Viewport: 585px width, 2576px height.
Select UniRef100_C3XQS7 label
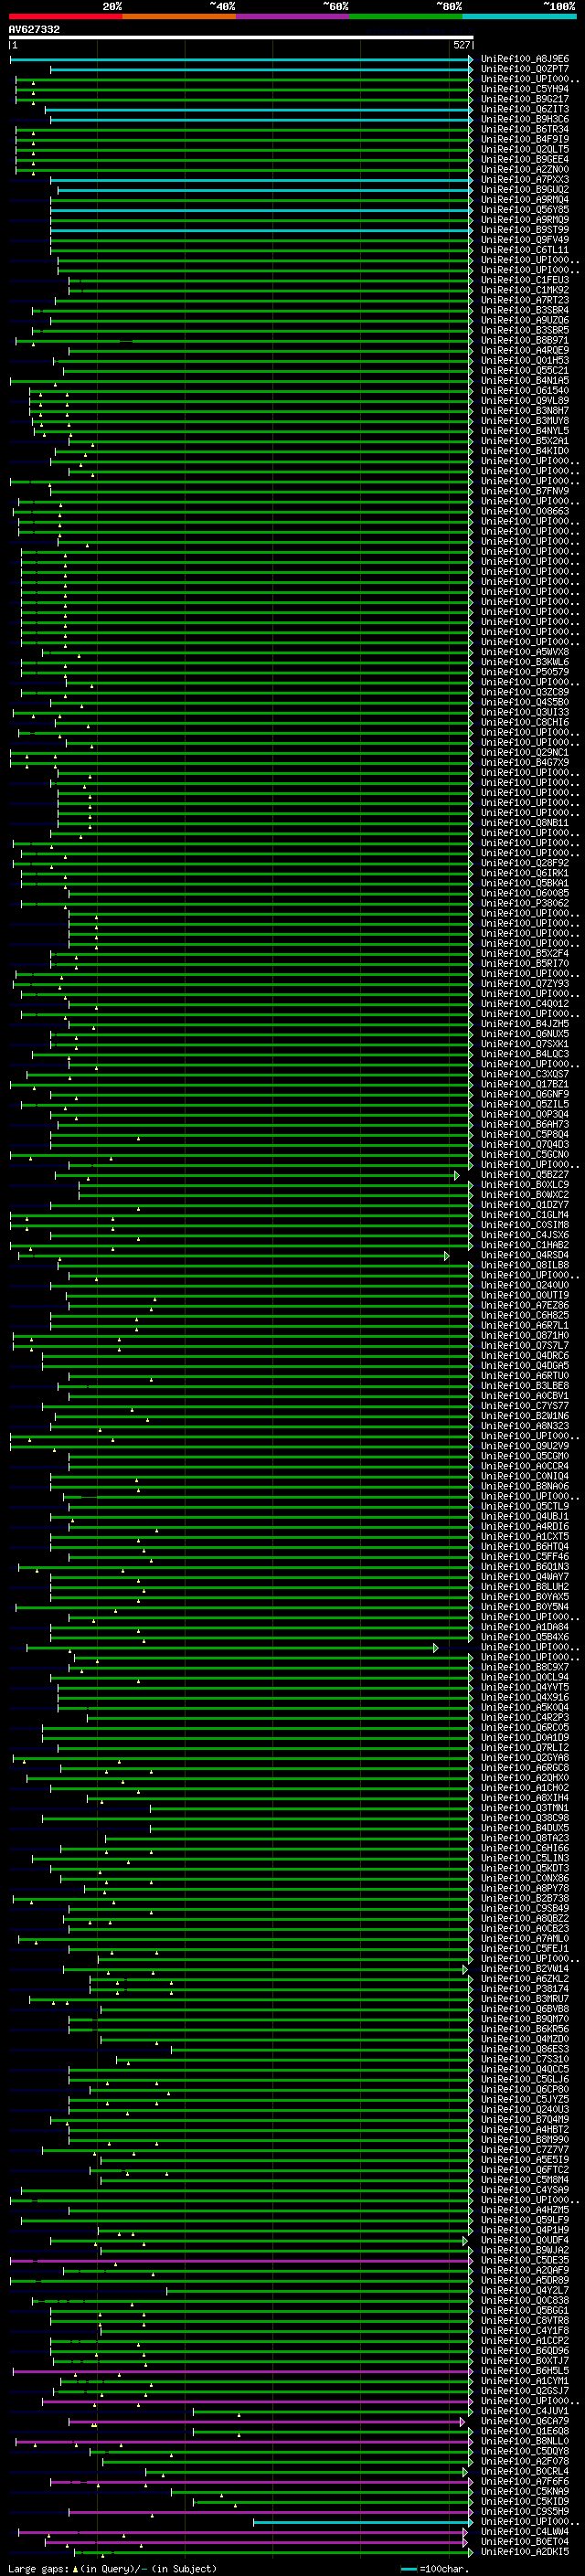[525, 1074]
